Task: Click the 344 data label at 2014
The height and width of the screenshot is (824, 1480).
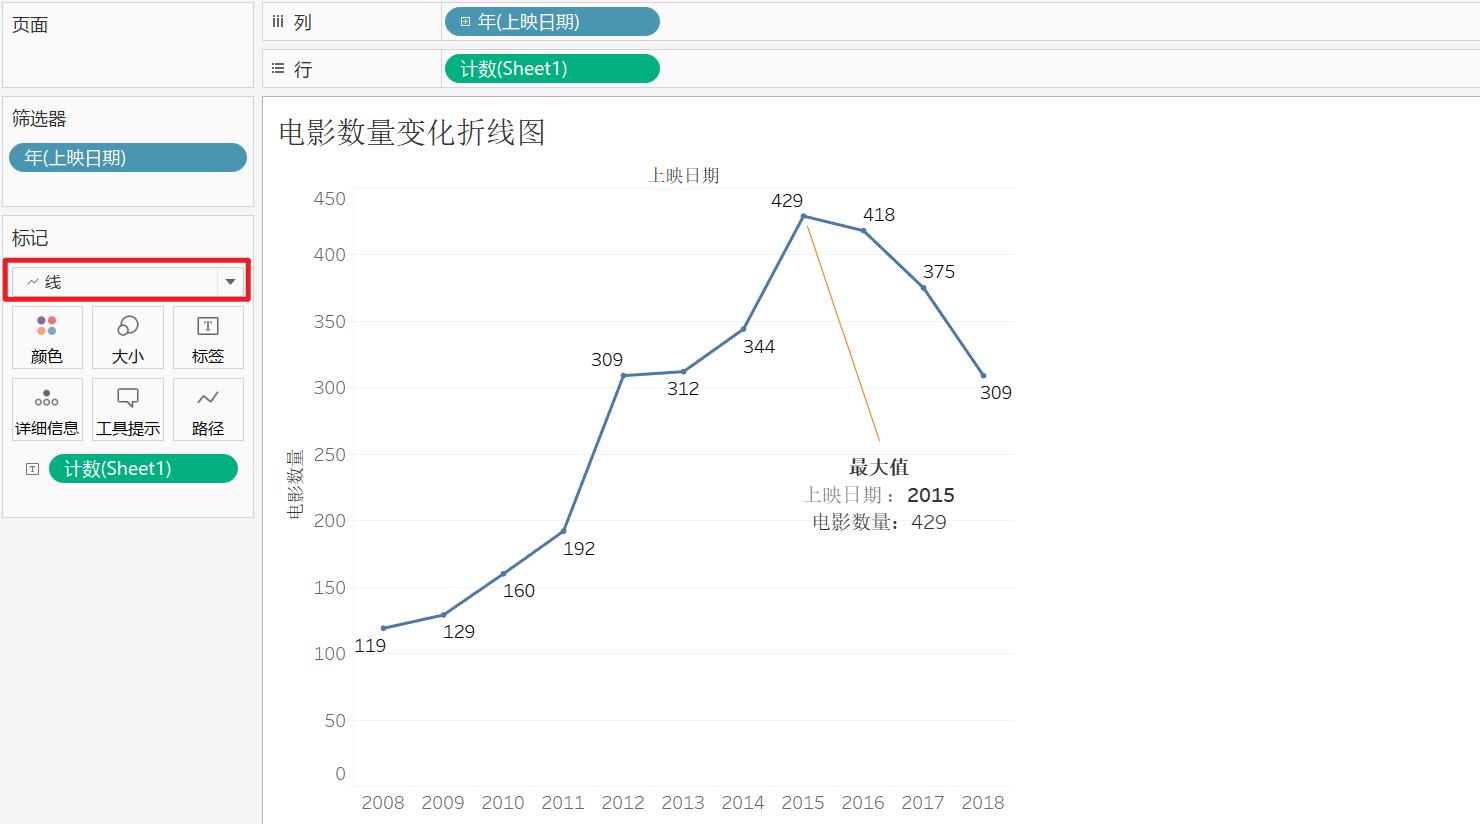Action: pyautogui.click(x=759, y=347)
